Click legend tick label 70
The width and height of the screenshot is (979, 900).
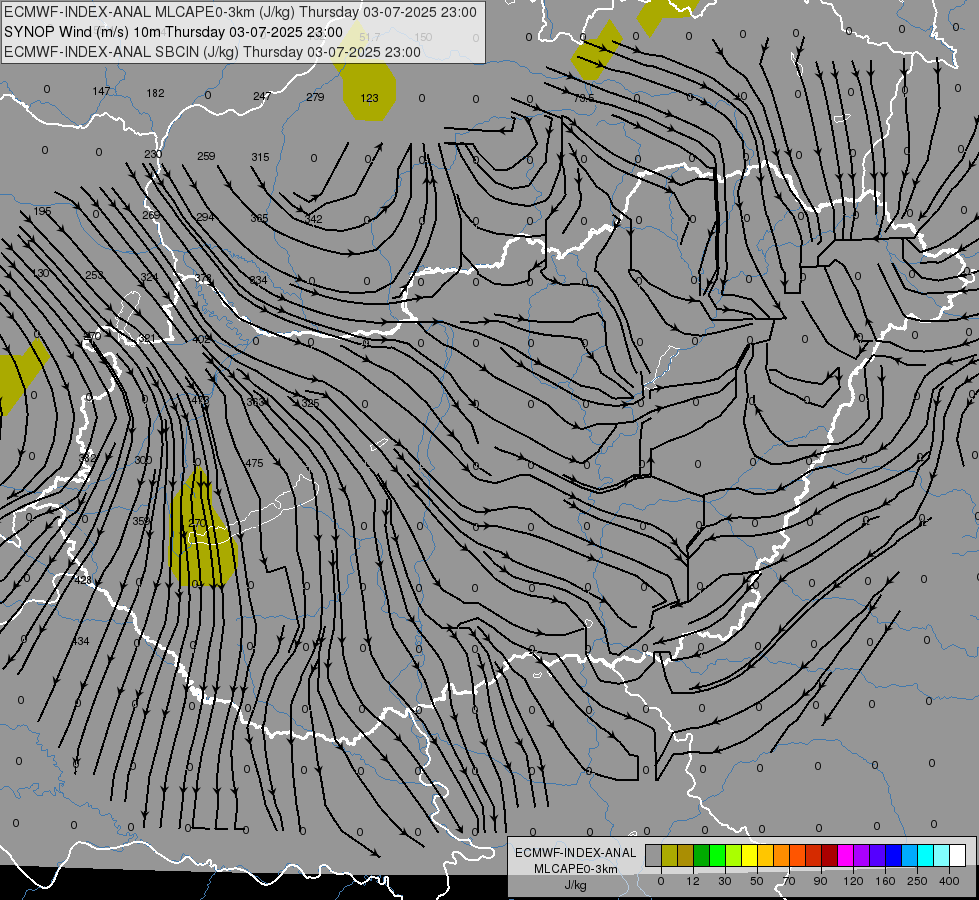pyautogui.click(x=789, y=881)
